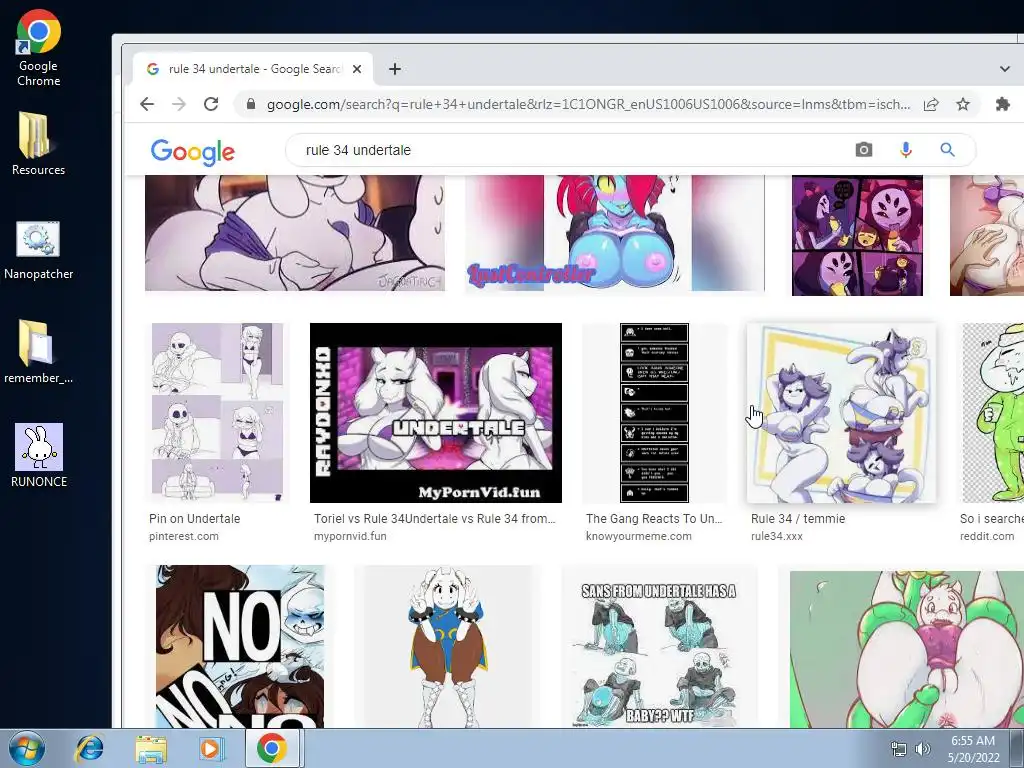Launch Nanopatcher from the desktop
Screen dimensions: 1024x768
click(39, 250)
